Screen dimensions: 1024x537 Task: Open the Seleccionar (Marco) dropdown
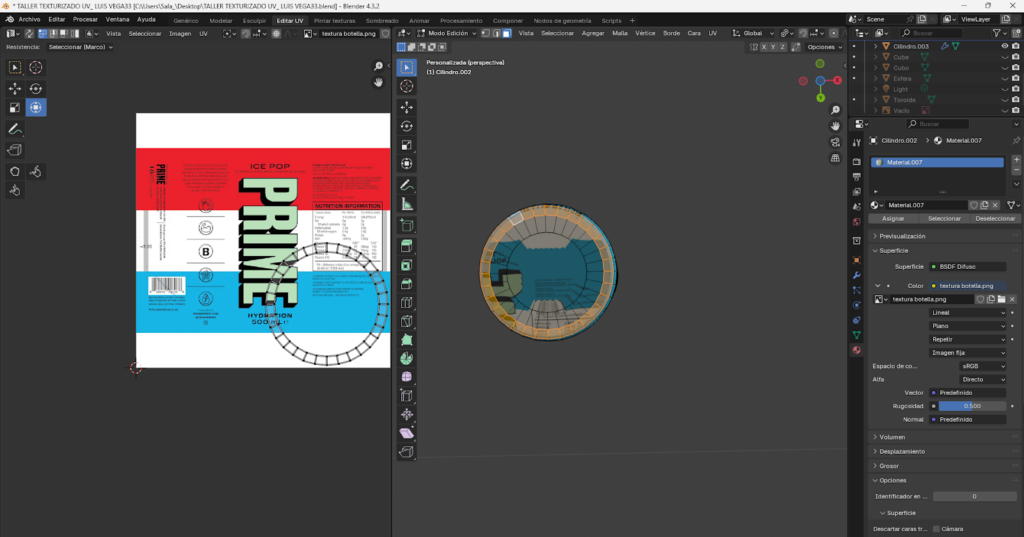click(80, 47)
